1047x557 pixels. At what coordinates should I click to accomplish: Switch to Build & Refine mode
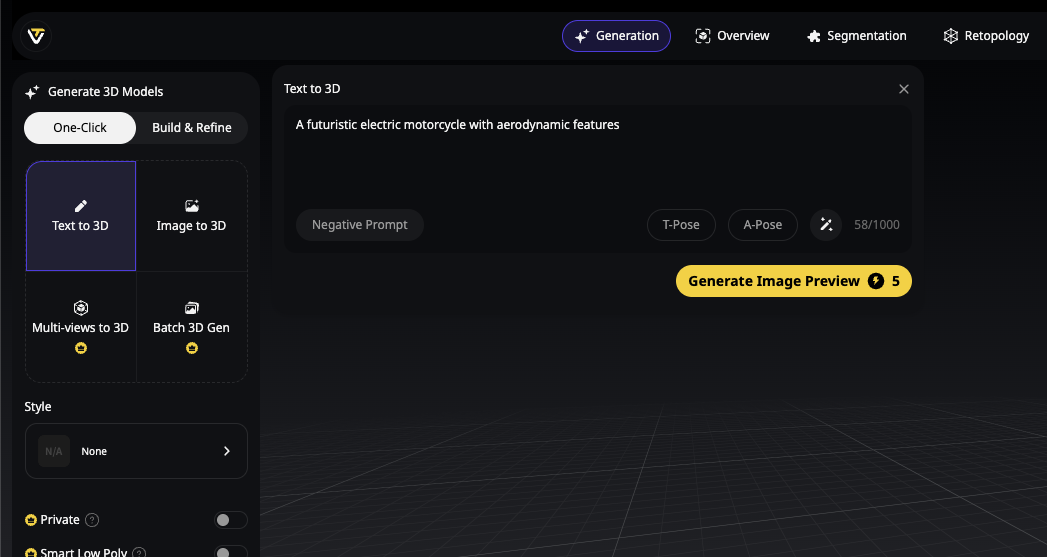click(x=192, y=128)
